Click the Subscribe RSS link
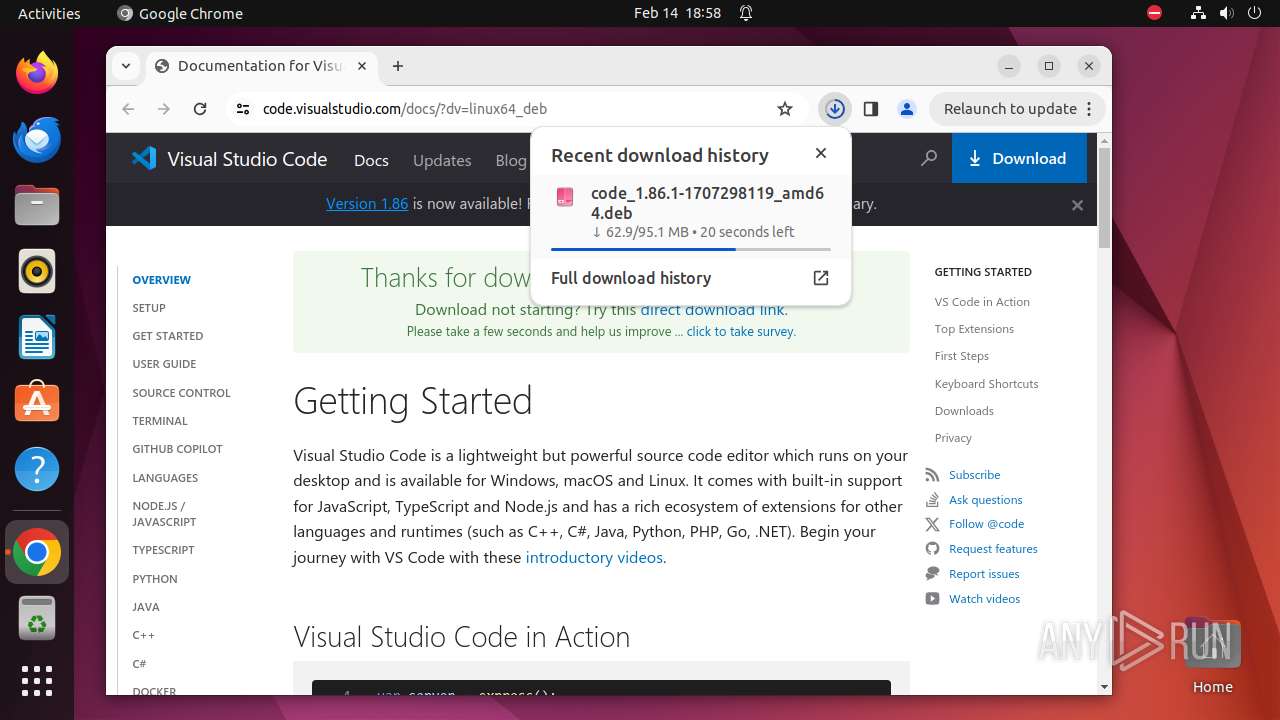Image resolution: width=1280 pixels, height=720 pixels. [x=974, y=475]
